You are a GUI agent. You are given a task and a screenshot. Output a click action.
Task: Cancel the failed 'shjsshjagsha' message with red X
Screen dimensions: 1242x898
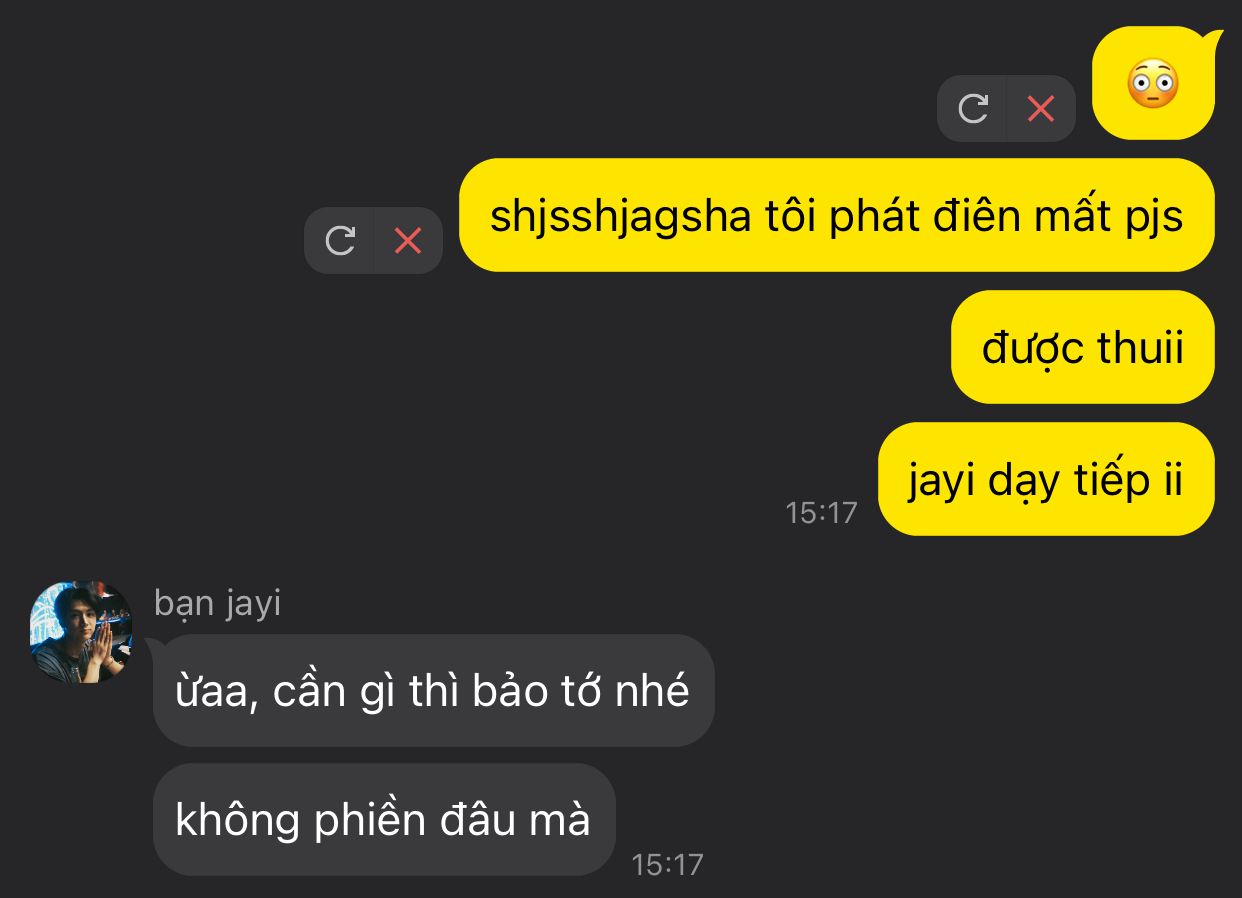pos(408,240)
